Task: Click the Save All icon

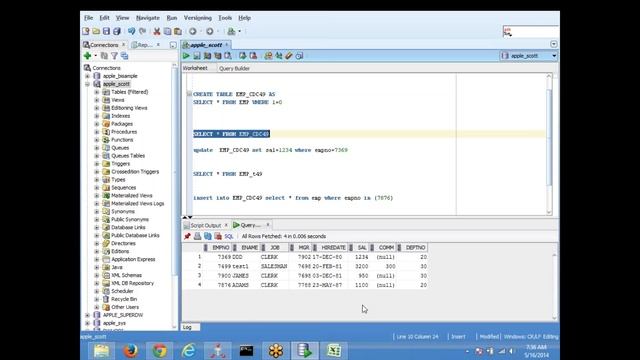Action: point(117,31)
